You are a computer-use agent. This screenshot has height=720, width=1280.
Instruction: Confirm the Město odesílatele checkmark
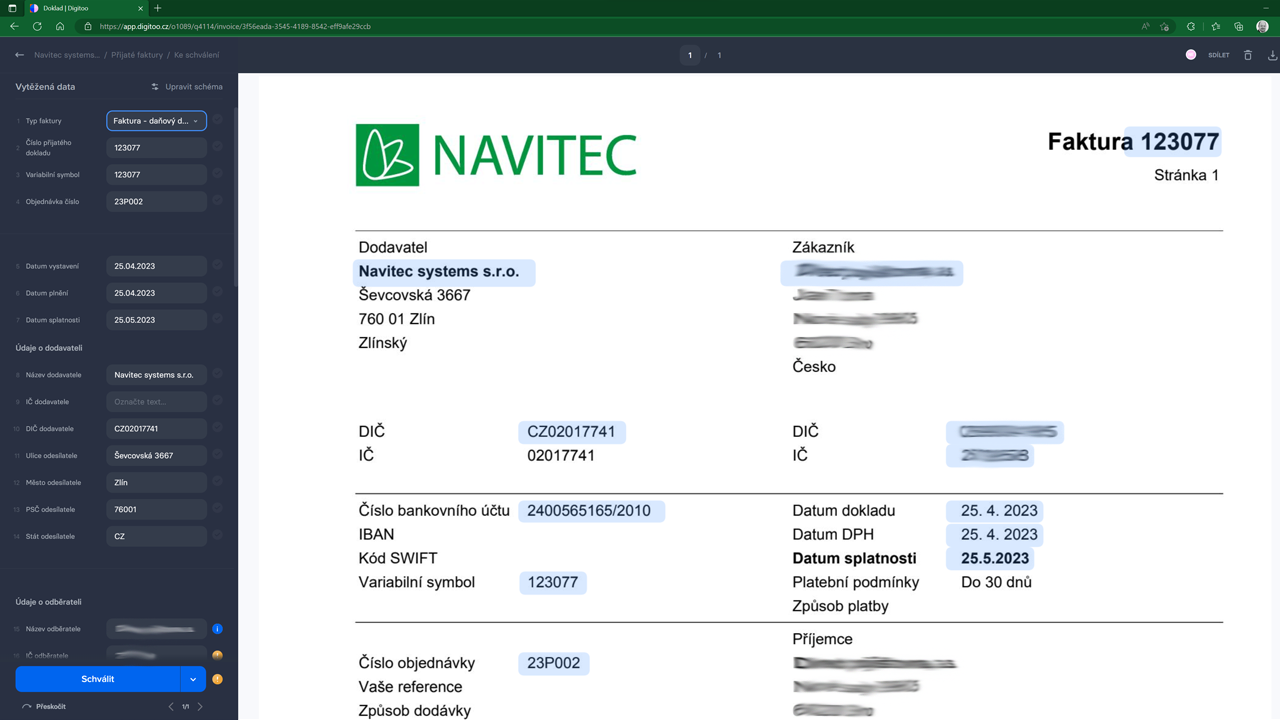coord(217,481)
